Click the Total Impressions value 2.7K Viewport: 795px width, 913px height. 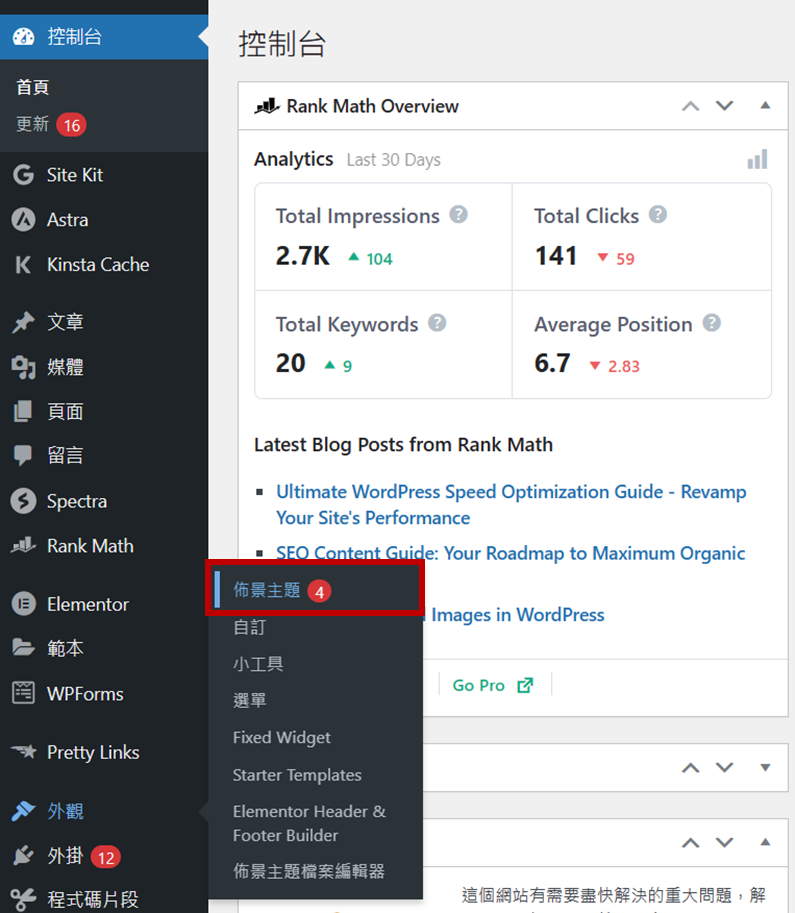(302, 256)
